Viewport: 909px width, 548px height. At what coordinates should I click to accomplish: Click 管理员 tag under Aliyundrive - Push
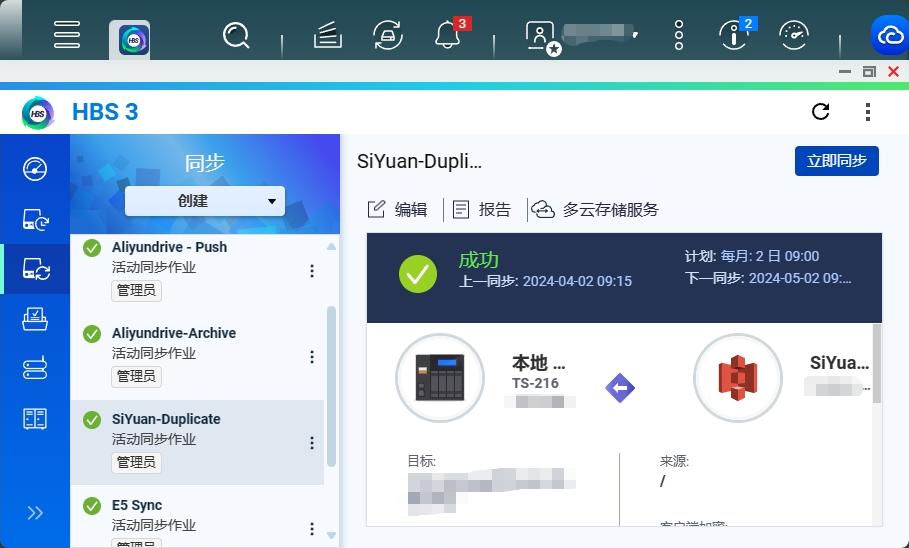[136, 291]
